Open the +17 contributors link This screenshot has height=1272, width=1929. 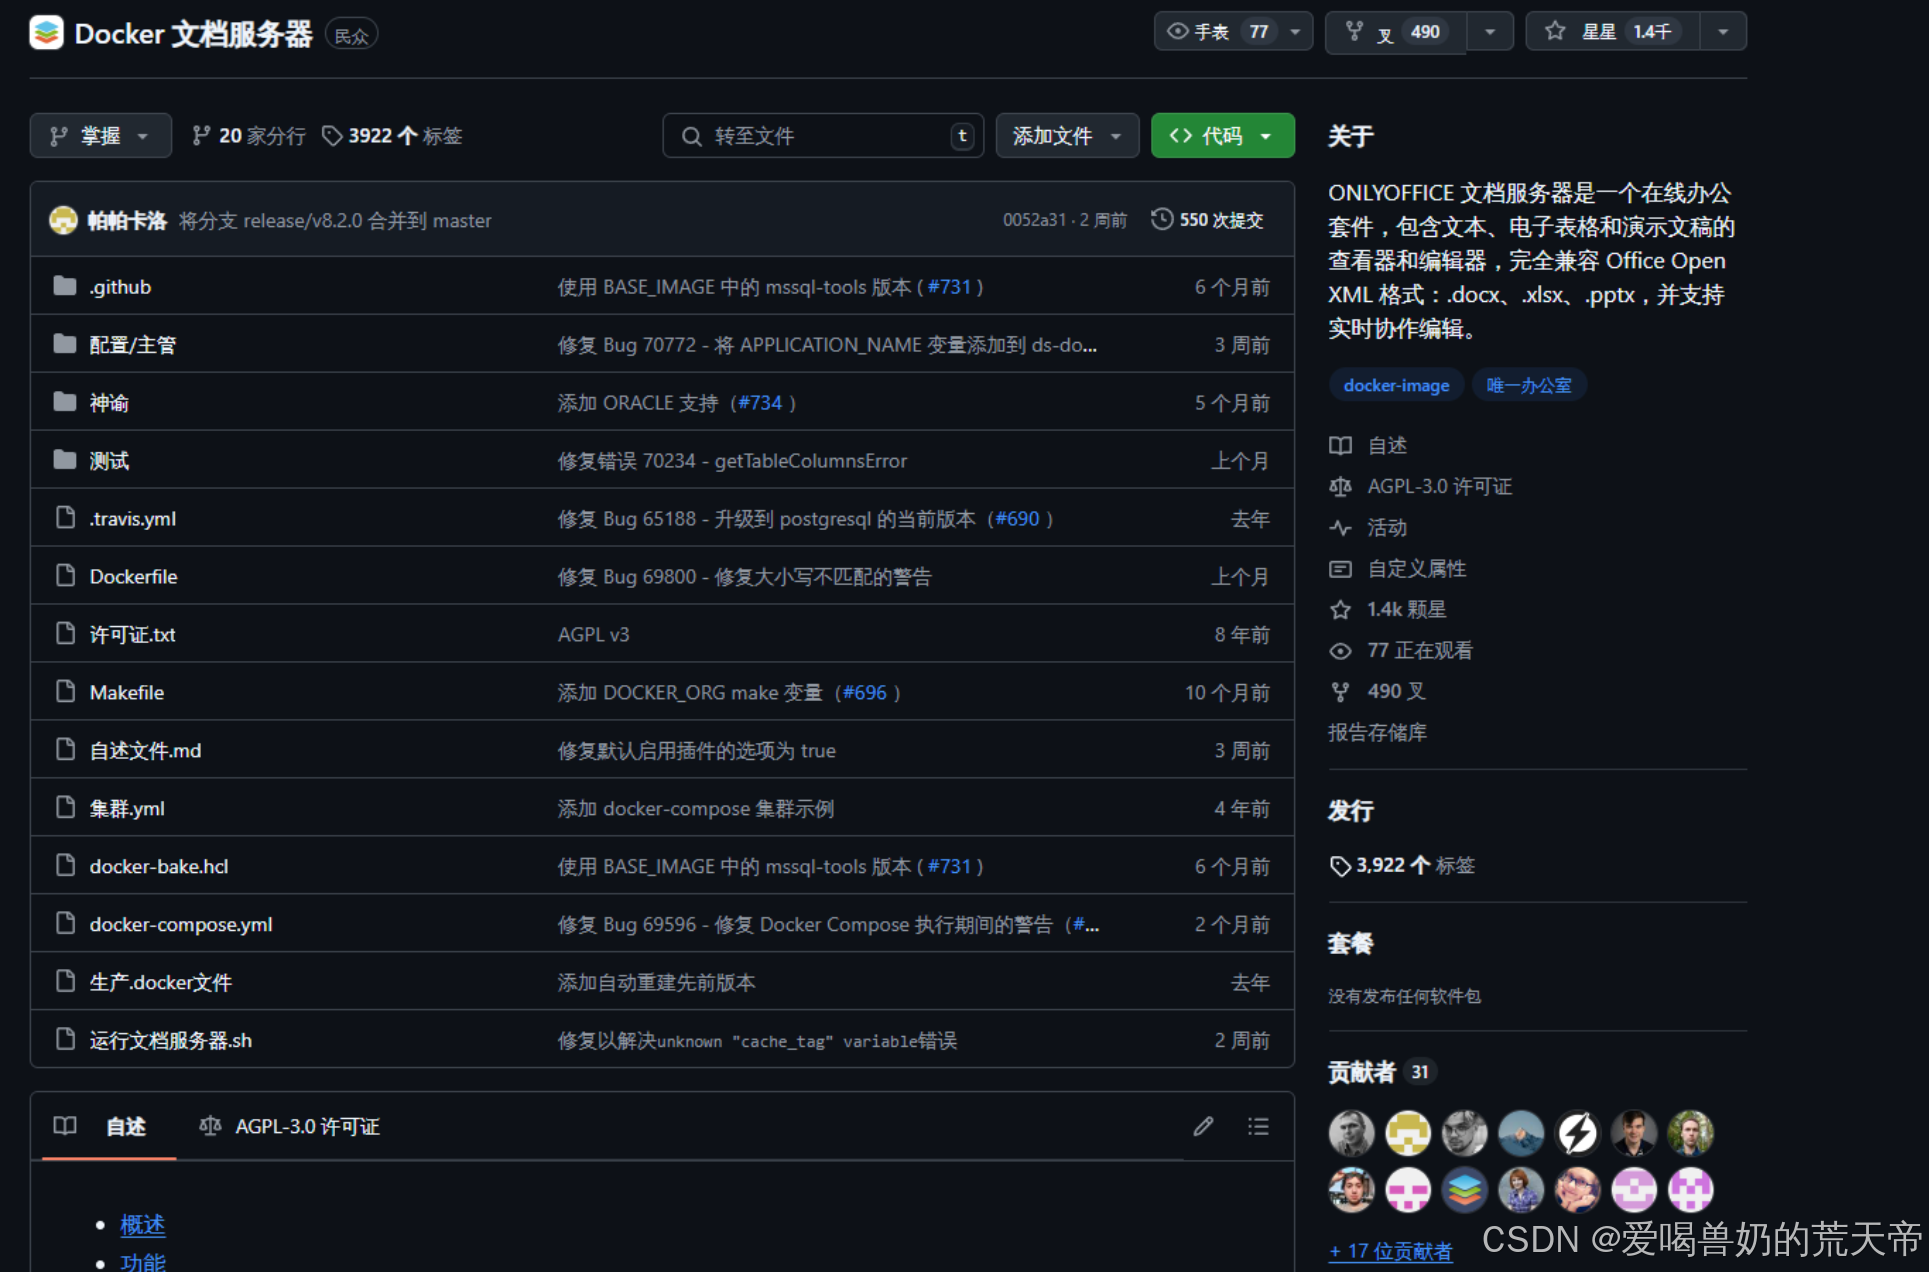[1390, 1251]
